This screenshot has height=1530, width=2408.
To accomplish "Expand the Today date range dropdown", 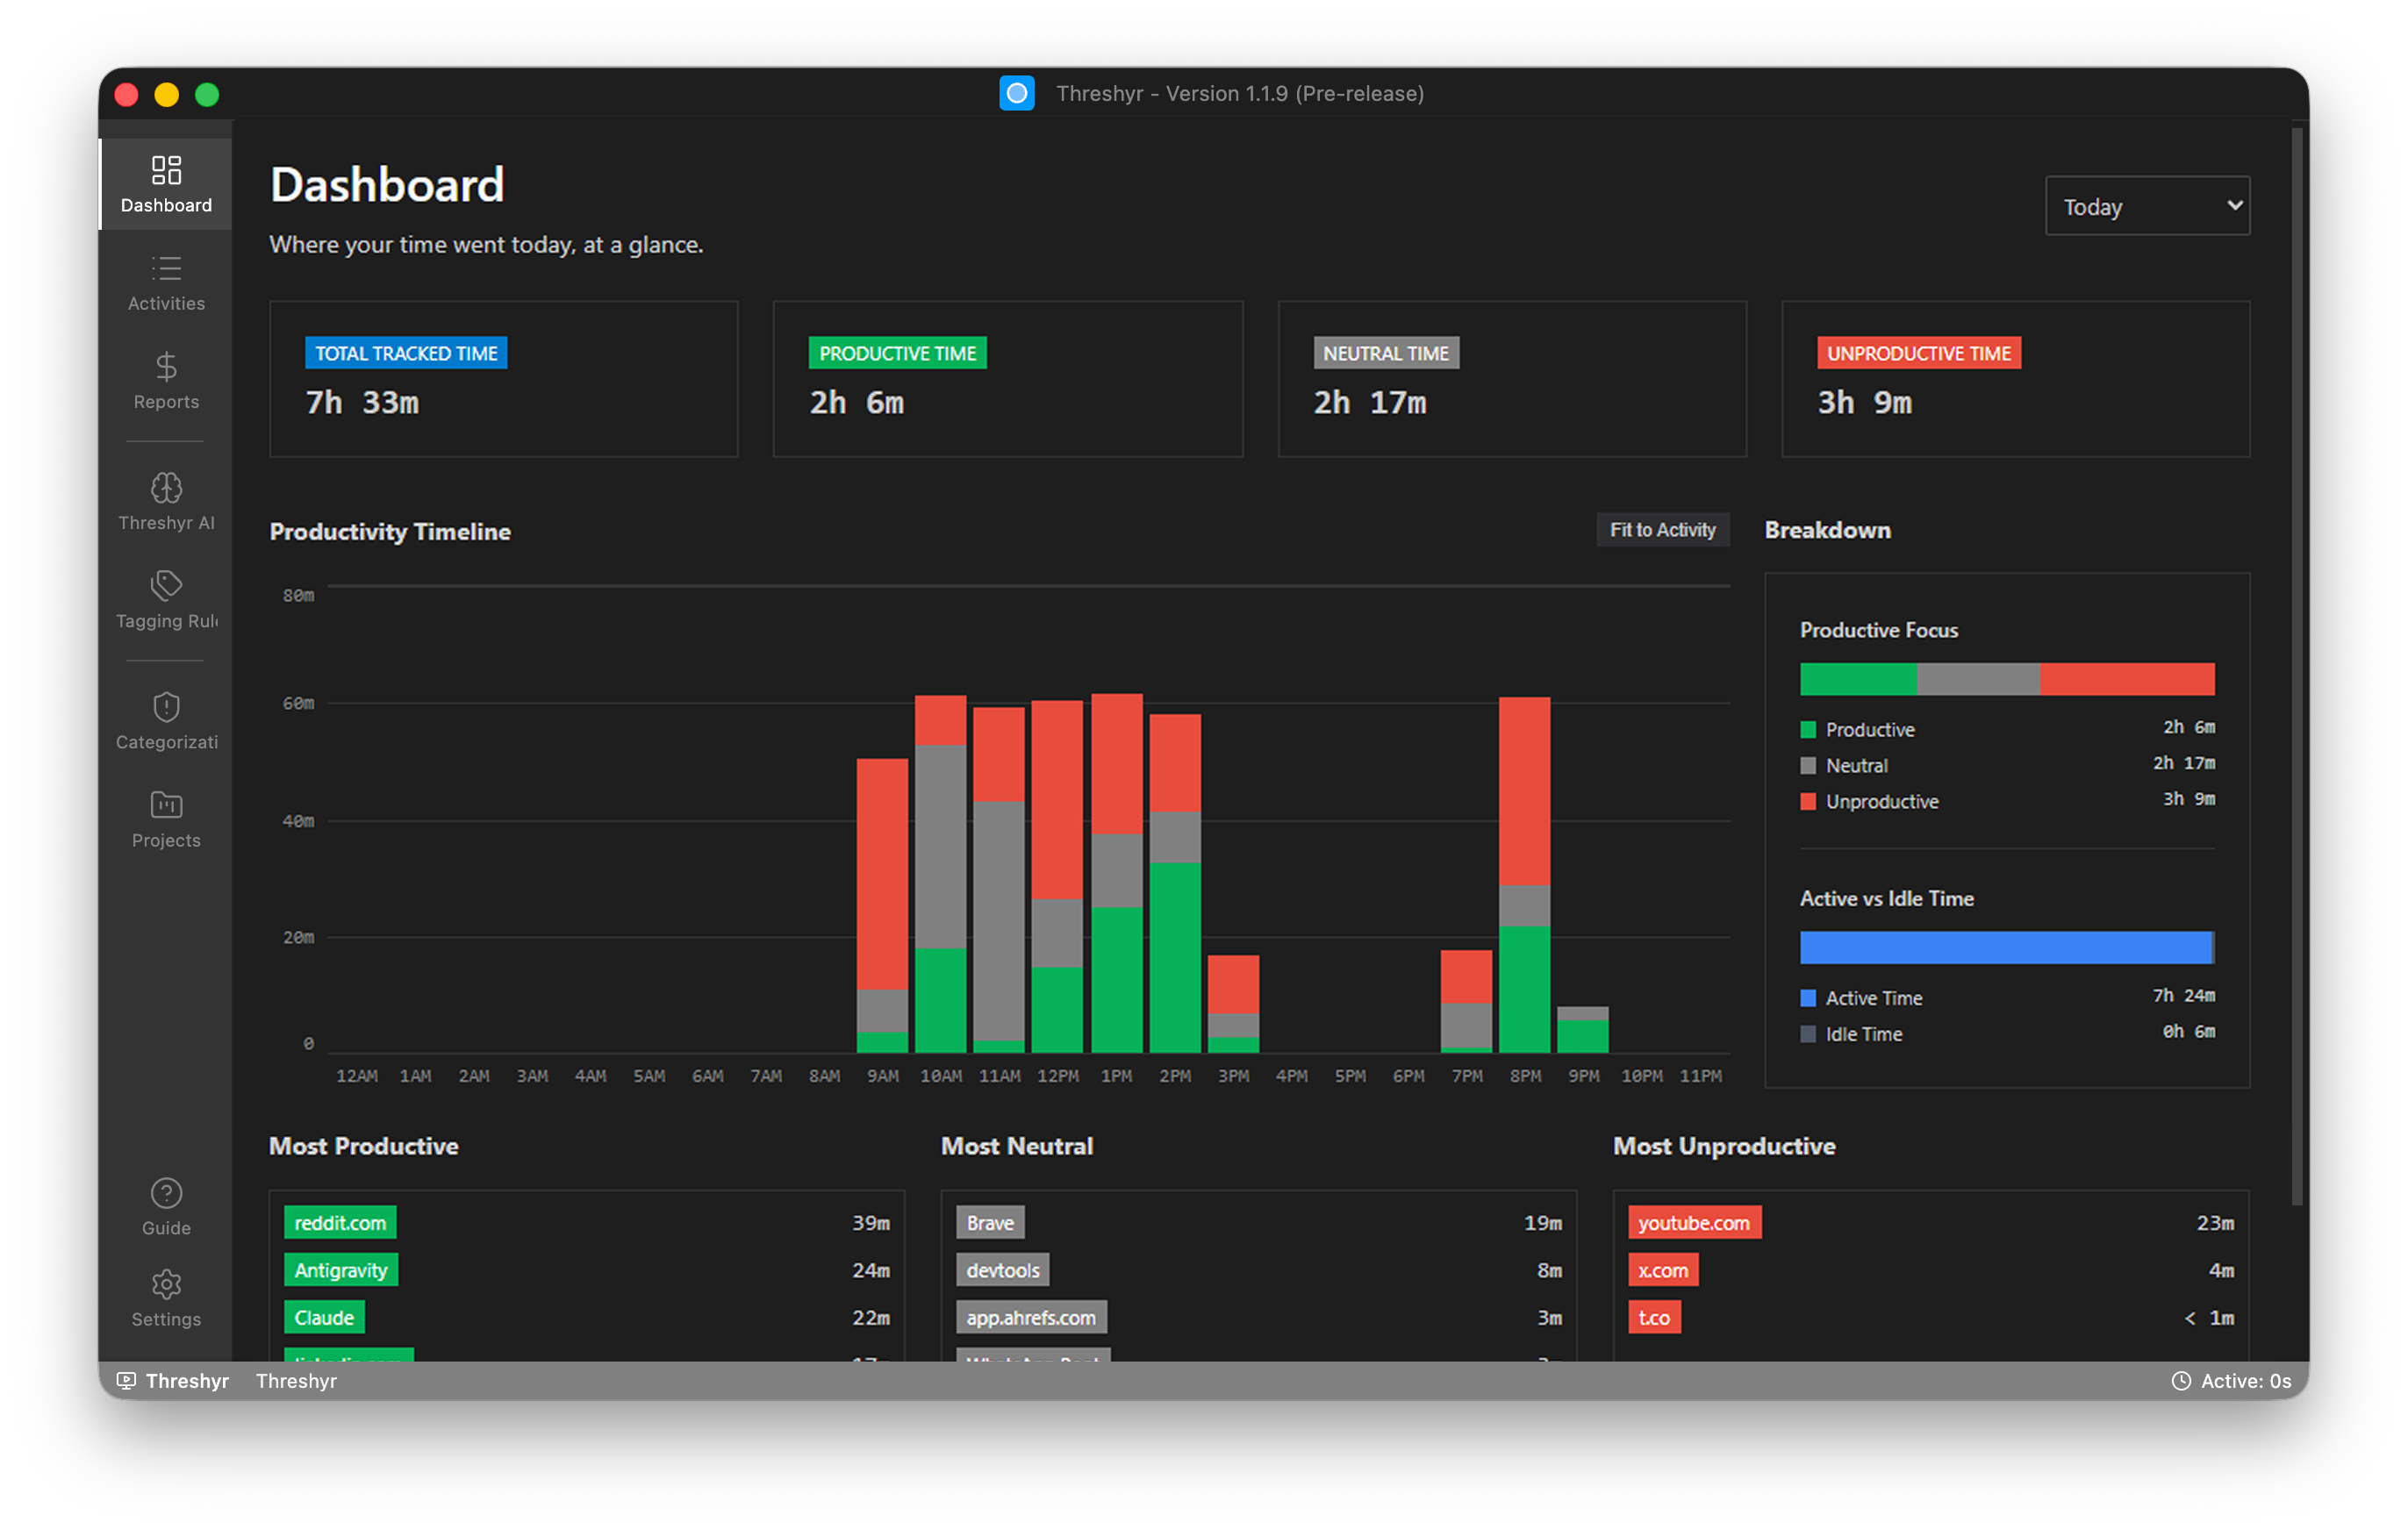I will 2147,206.
